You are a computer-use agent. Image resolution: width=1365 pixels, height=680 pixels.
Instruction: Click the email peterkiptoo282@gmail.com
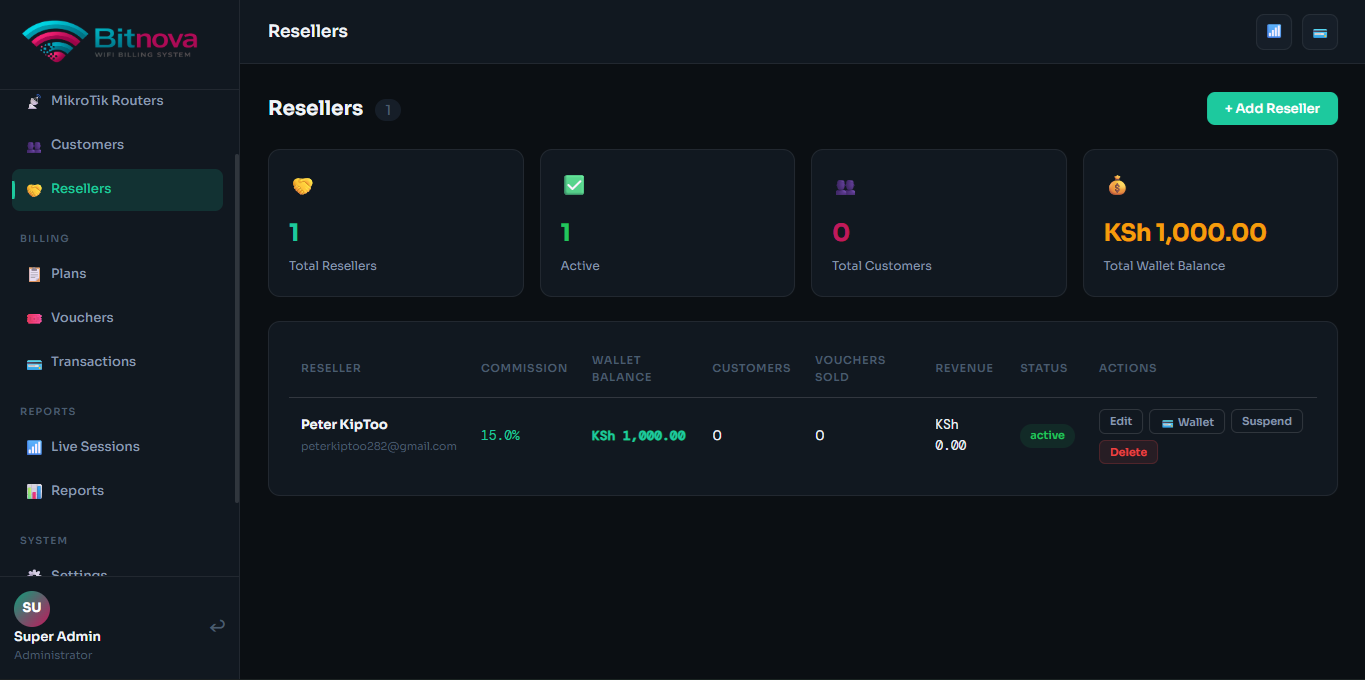379,446
